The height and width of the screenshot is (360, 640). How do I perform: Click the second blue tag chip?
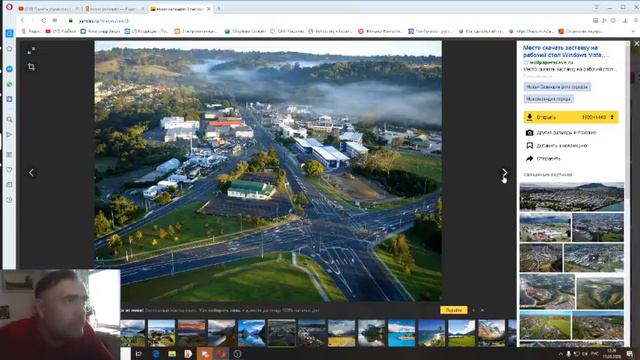549,99
